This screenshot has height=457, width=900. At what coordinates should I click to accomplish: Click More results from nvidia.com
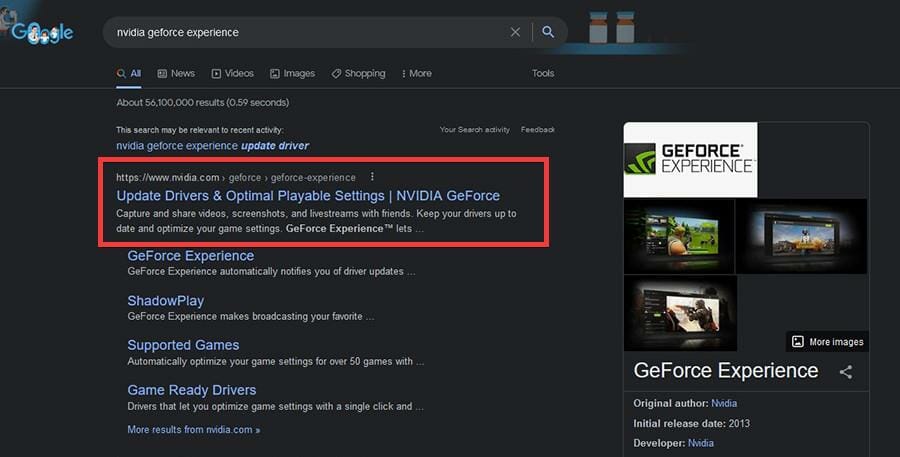click(x=193, y=429)
